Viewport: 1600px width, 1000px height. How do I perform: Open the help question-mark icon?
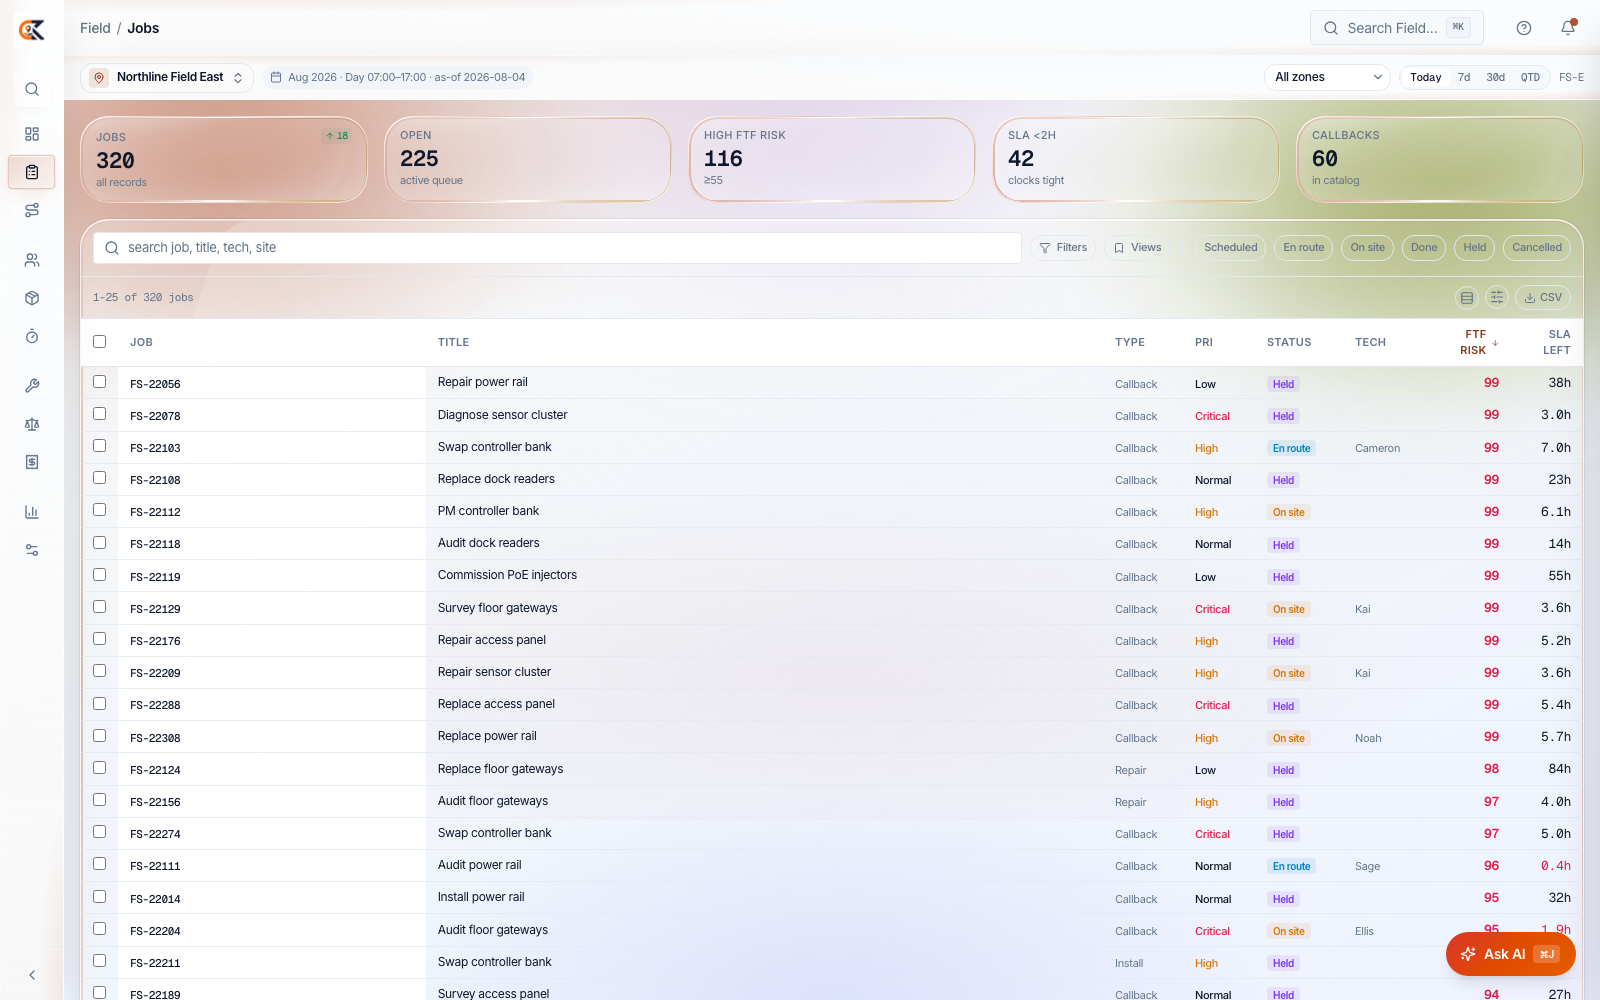click(x=1524, y=28)
